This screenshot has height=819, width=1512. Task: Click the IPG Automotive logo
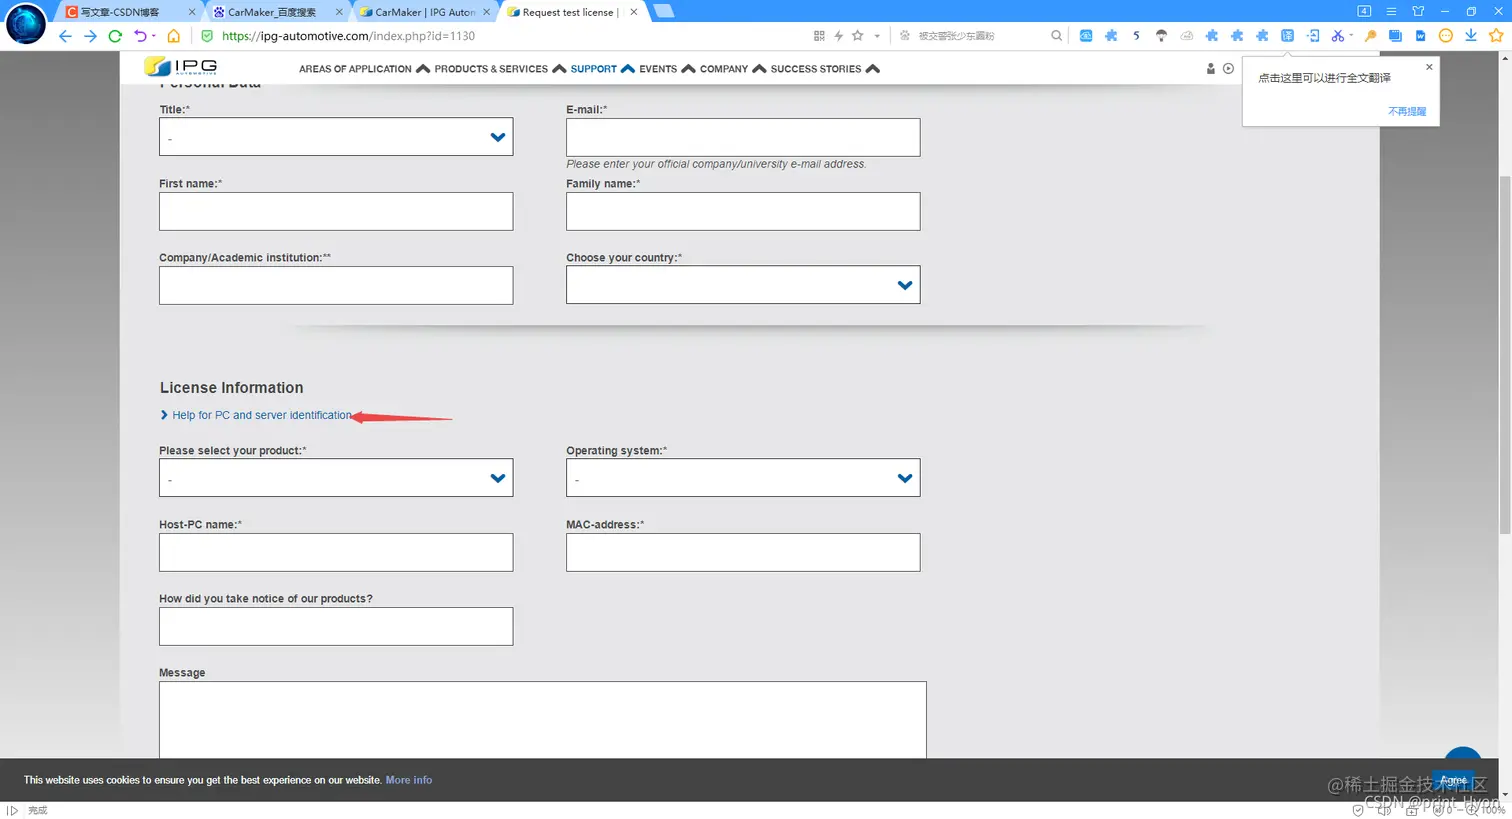(x=181, y=67)
